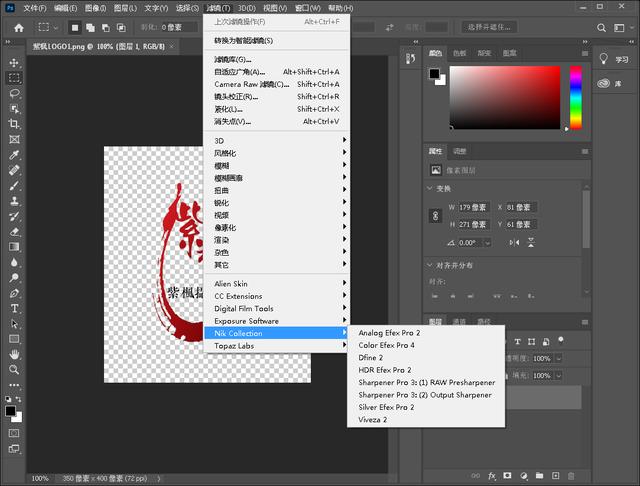Expand the 3D filter submenu

(277, 140)
